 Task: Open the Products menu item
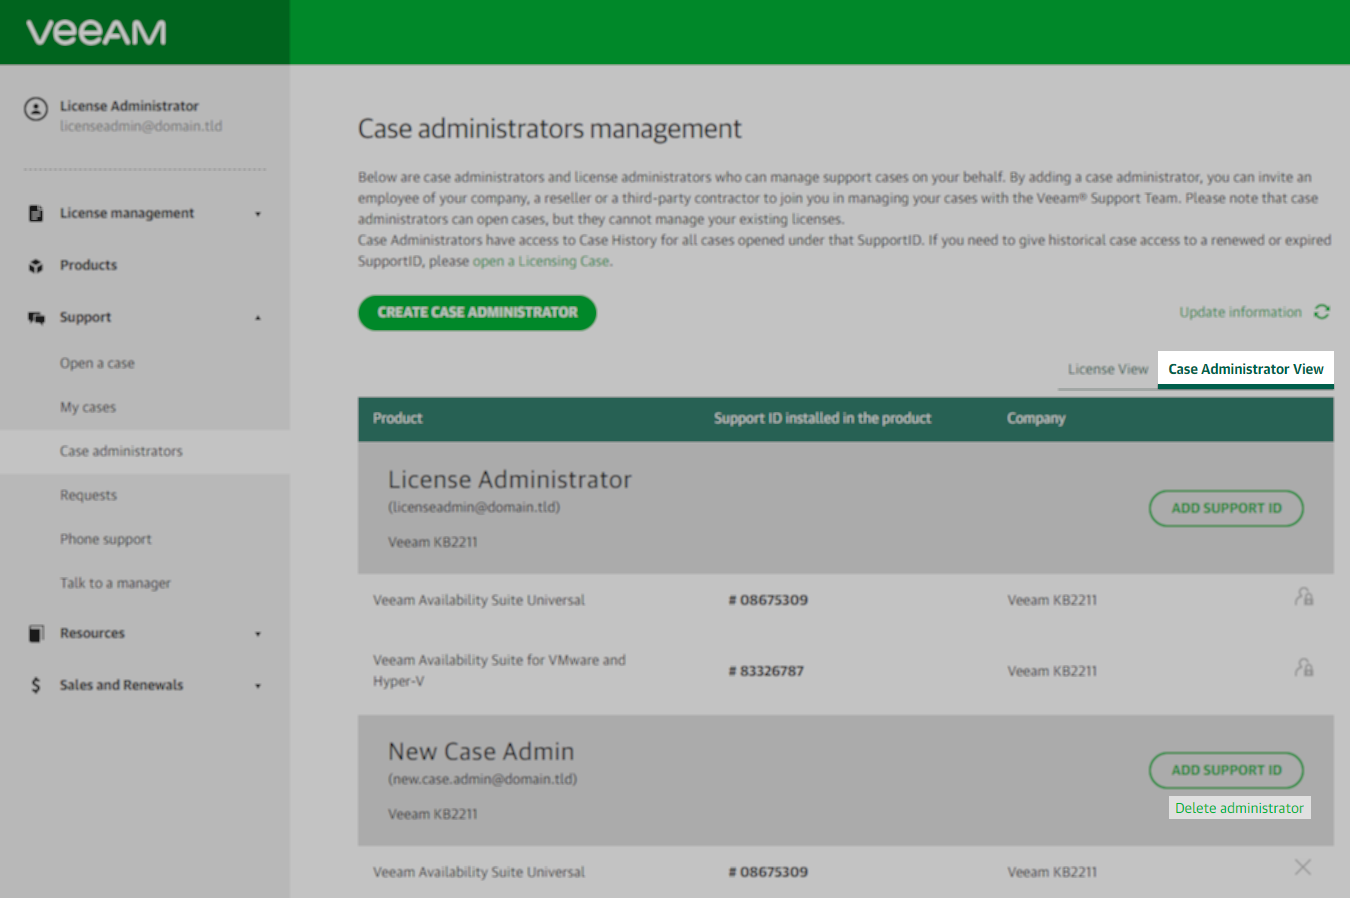tap(88, 265)
